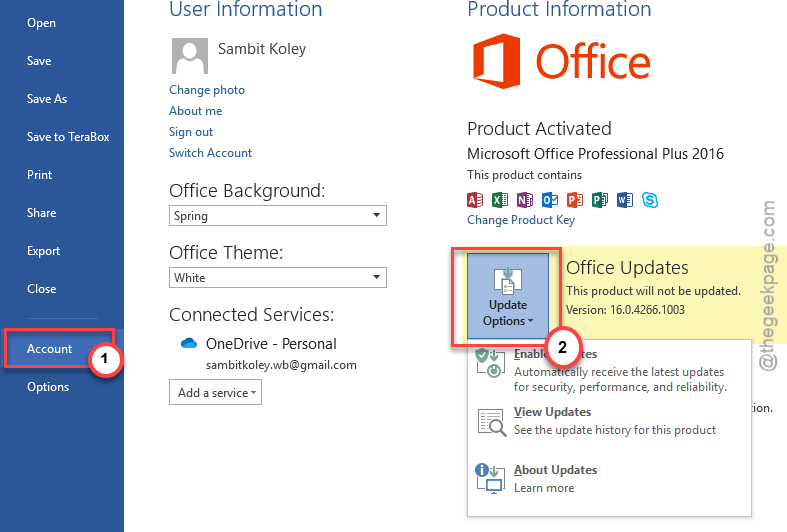Click the Access app icon
The height and width of the screenshot is (532, 787).
475,200
